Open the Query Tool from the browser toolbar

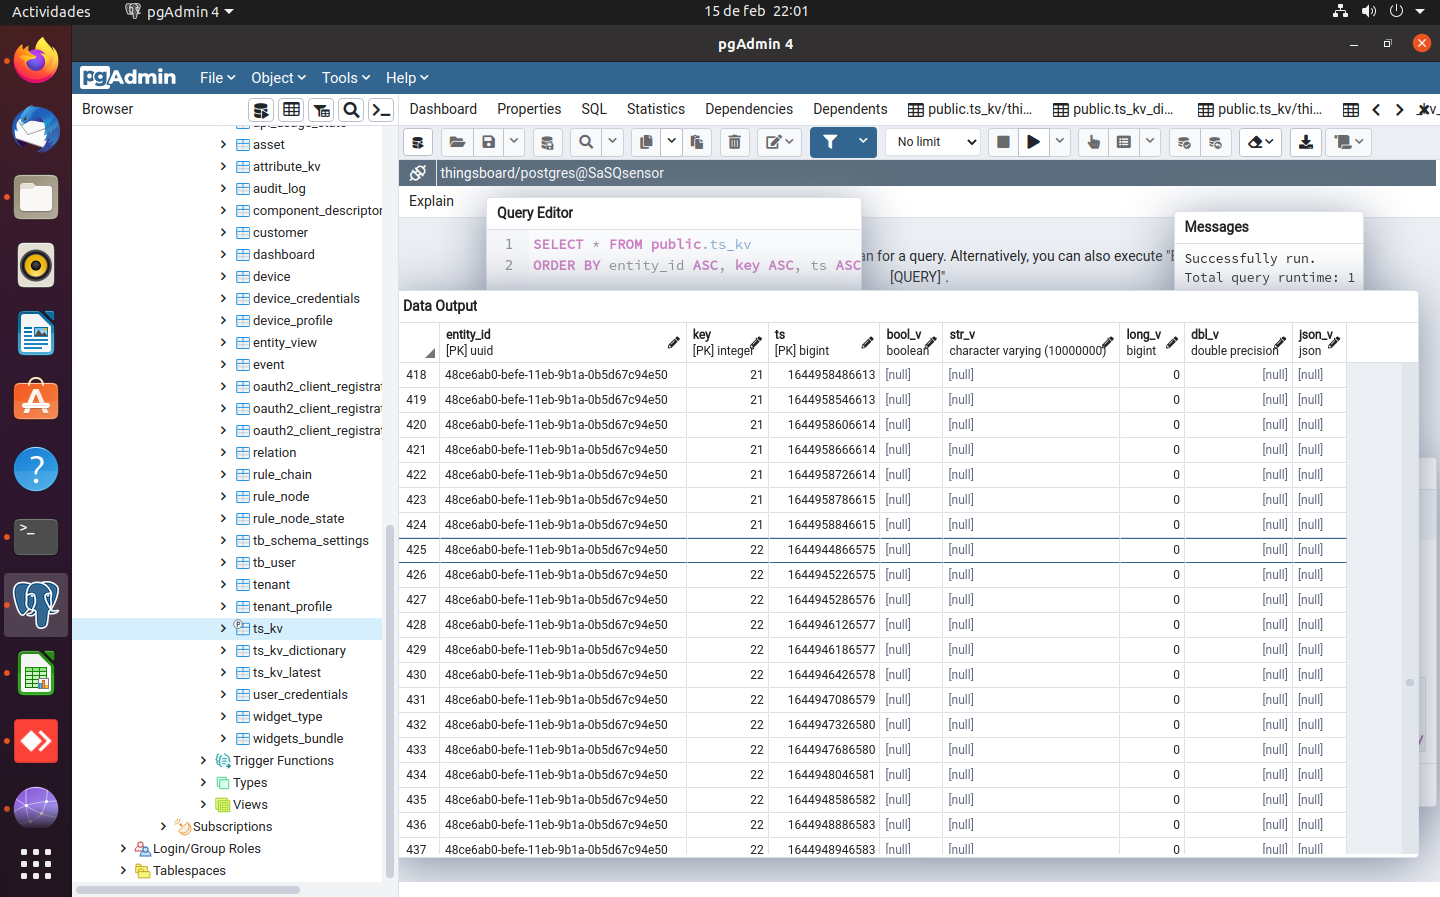(x=261, y=109)
